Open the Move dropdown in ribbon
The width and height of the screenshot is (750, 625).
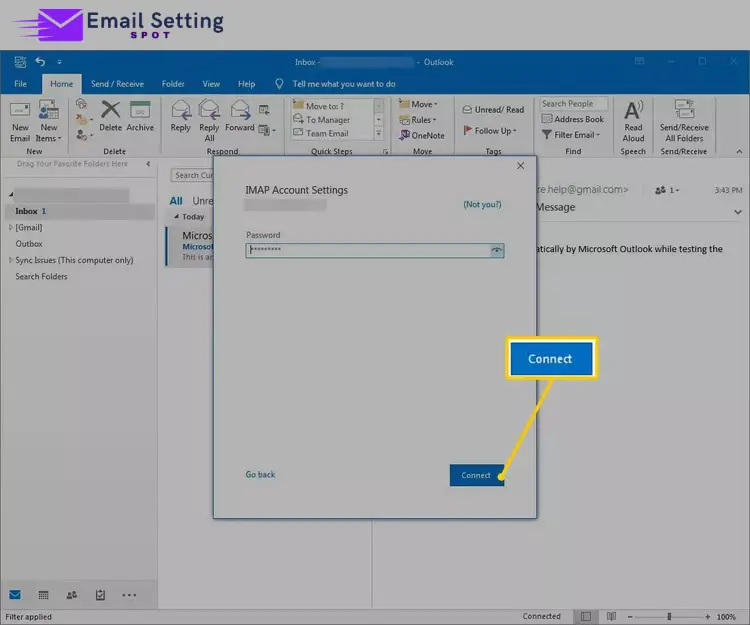[418, 104]
